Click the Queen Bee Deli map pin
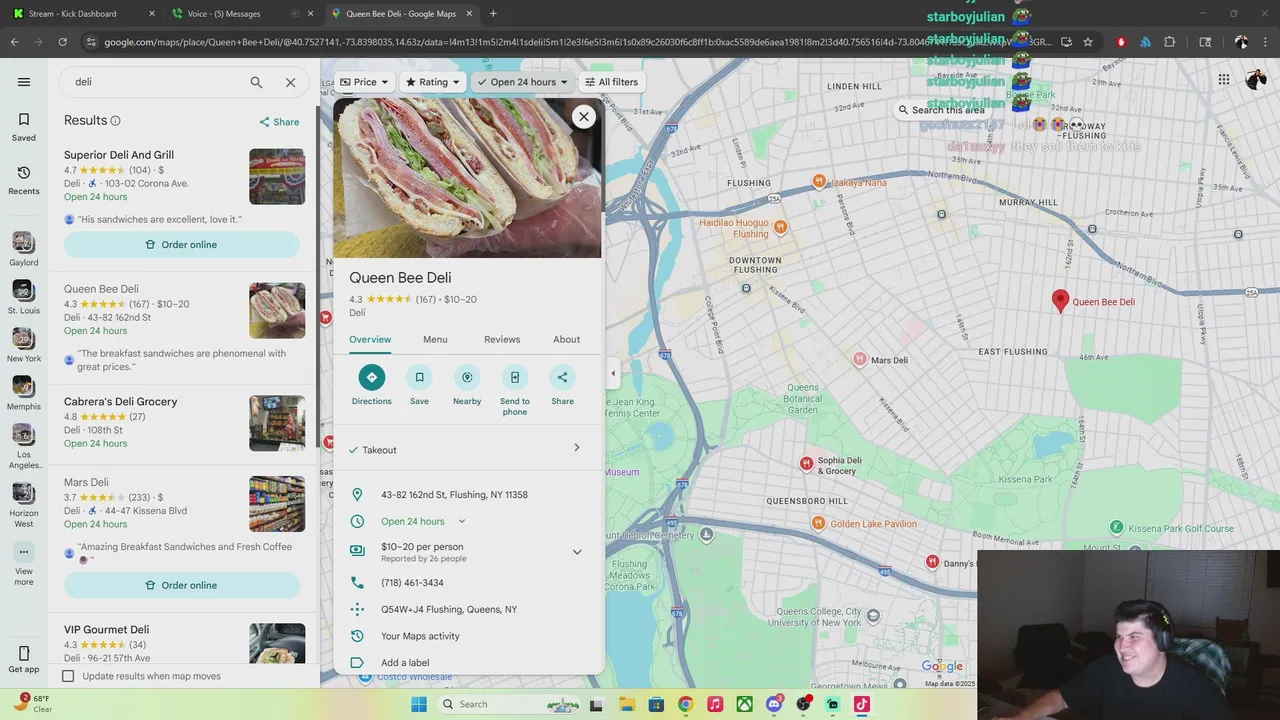Image resolution: width=1280 pixels, height=720 pixels. click(x=1061, y=301)
